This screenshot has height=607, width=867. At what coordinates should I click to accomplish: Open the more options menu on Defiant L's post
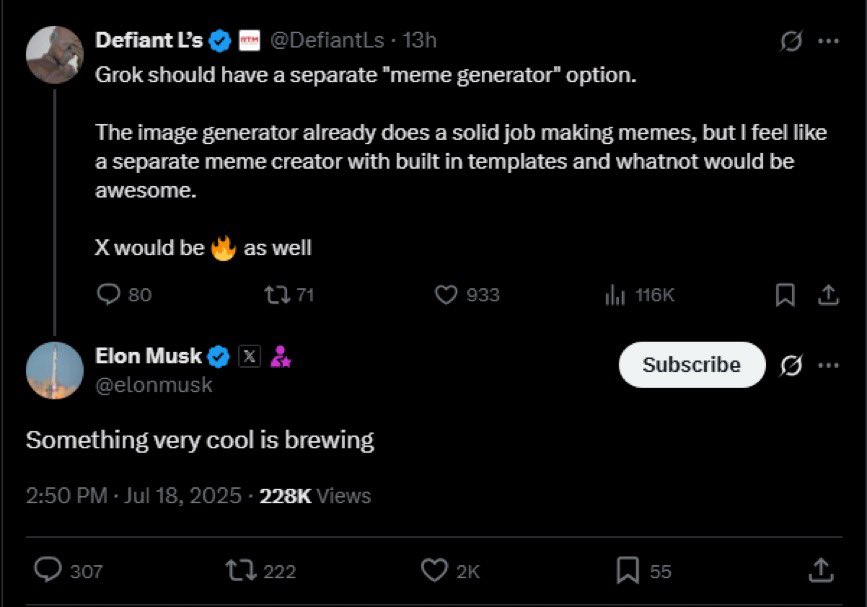[828, 41]
